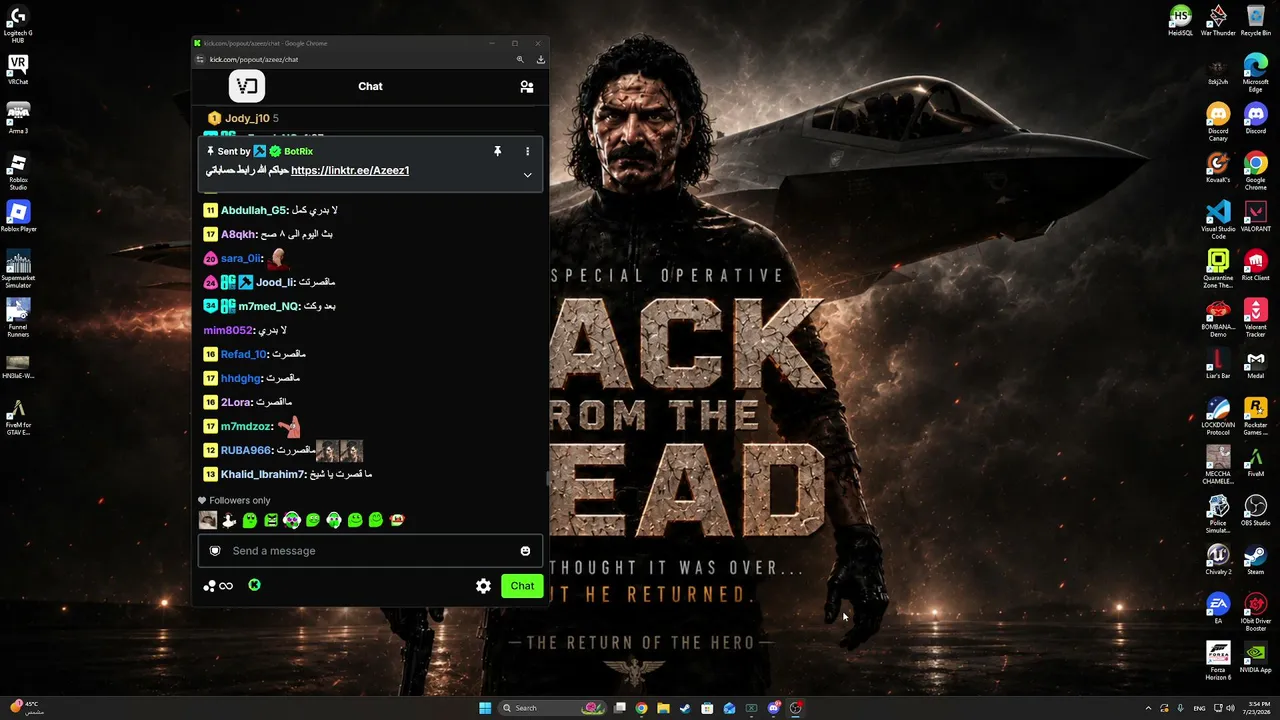Viewport: 1280px width, 720px height.
Task: Open OBS Studio desktop shortcut
Action: tap(1256, 511)
